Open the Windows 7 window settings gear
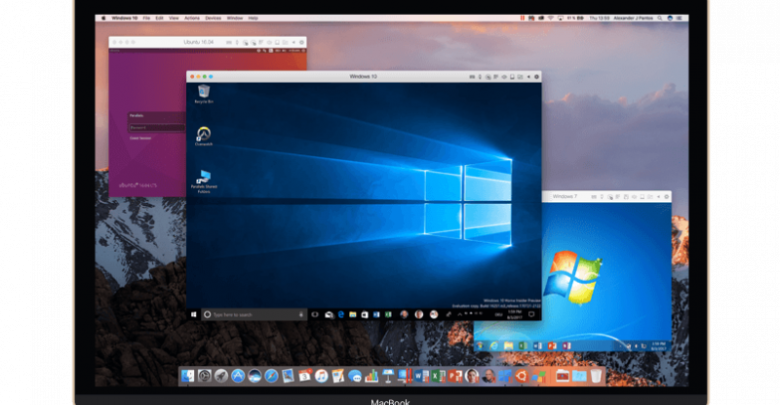The image size is (780, 405). 667,197
